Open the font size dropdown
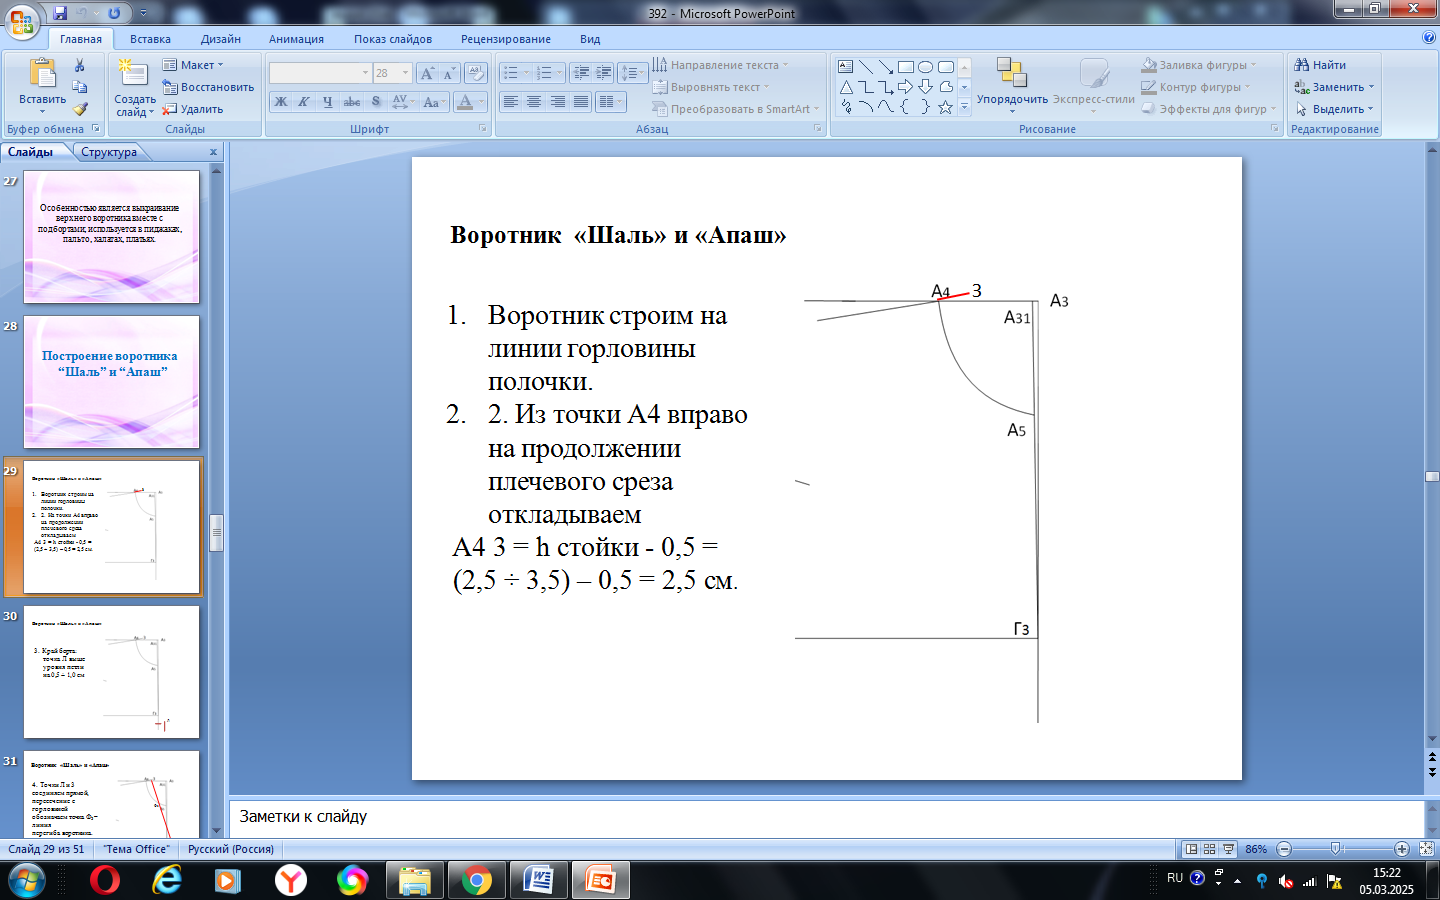The height and width of the screenshot is (900, 1440). (x=405, y=73)
